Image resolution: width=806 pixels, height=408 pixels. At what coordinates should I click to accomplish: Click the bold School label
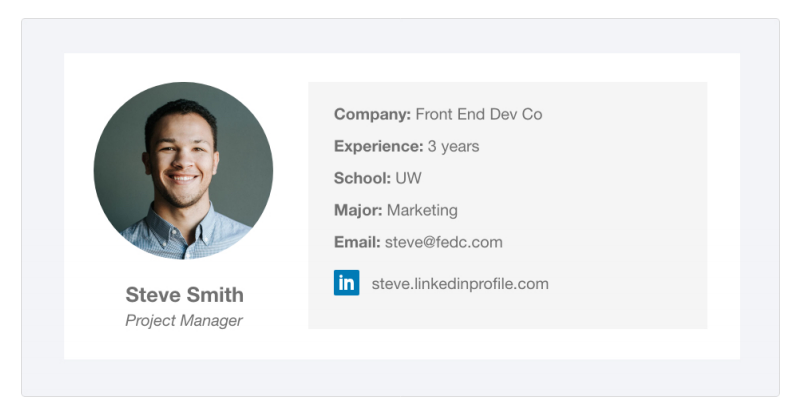[x=362, y=178]
